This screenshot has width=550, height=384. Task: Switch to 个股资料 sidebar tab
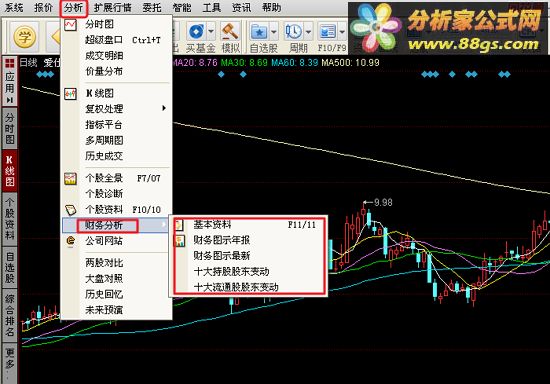(x=9, y=218)
